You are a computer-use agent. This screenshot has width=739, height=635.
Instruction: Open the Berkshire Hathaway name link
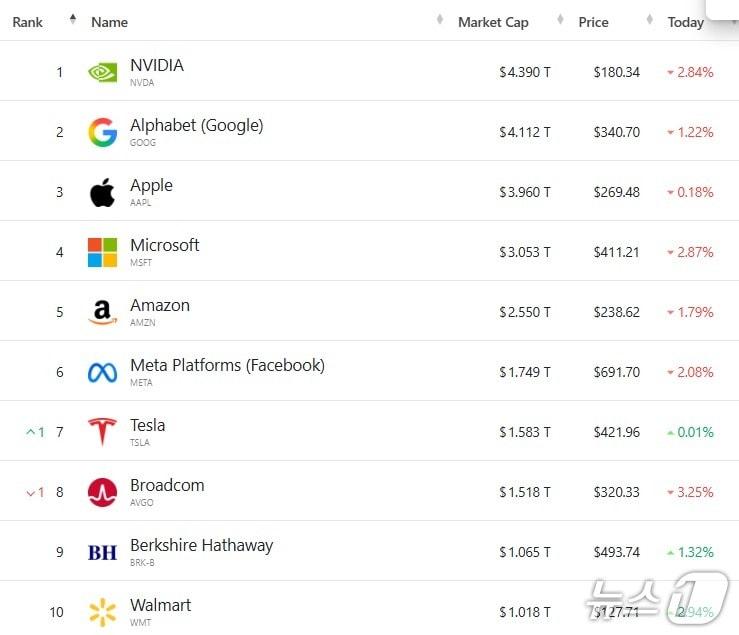tap(201, 546)
